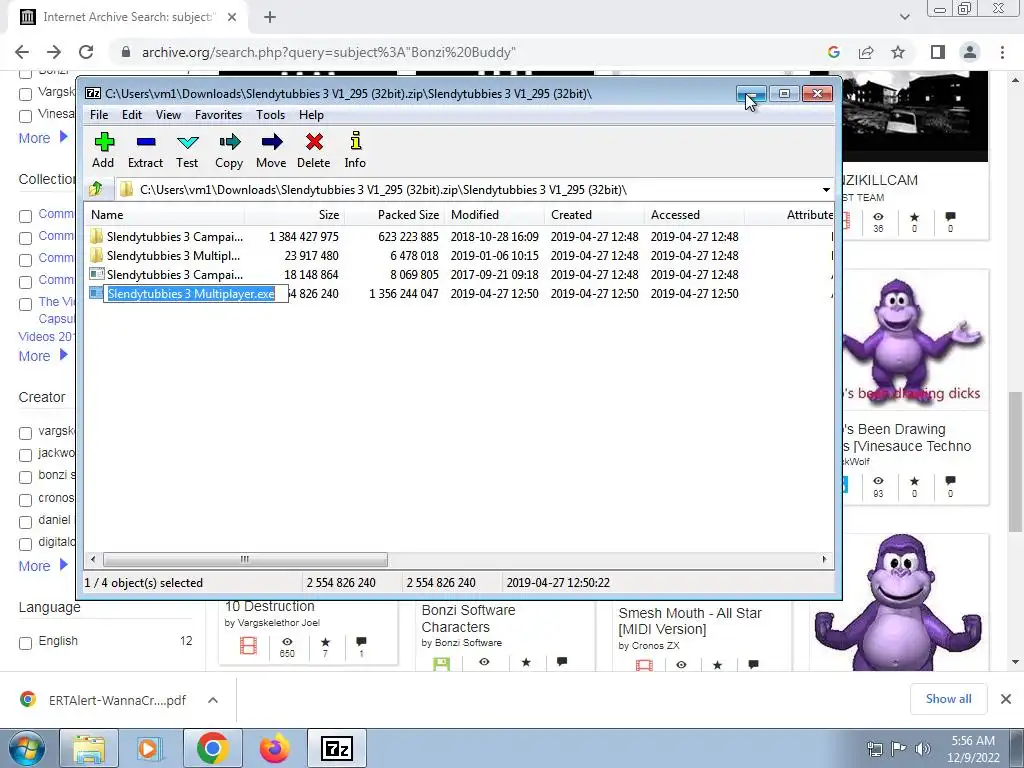
Task: Click the 7-Zip scrollbar right arrow
Action: pyautogui.click(x=824, y=559)
